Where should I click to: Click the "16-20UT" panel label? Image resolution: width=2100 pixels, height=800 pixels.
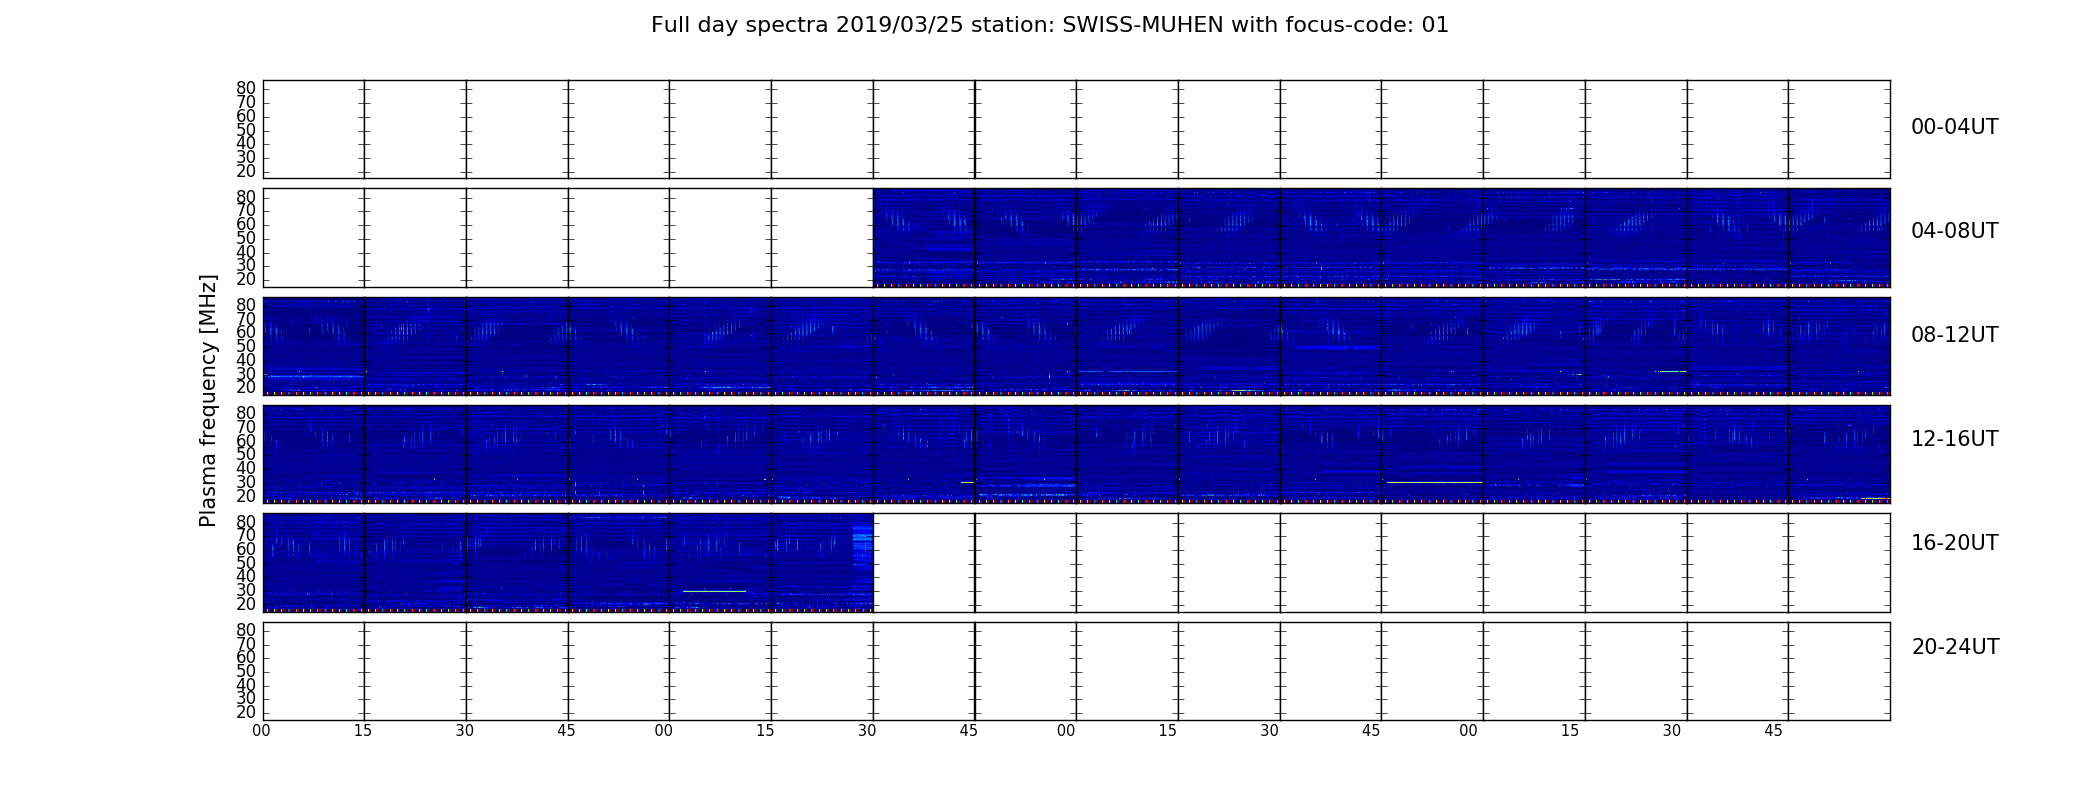click(1954, 543)
